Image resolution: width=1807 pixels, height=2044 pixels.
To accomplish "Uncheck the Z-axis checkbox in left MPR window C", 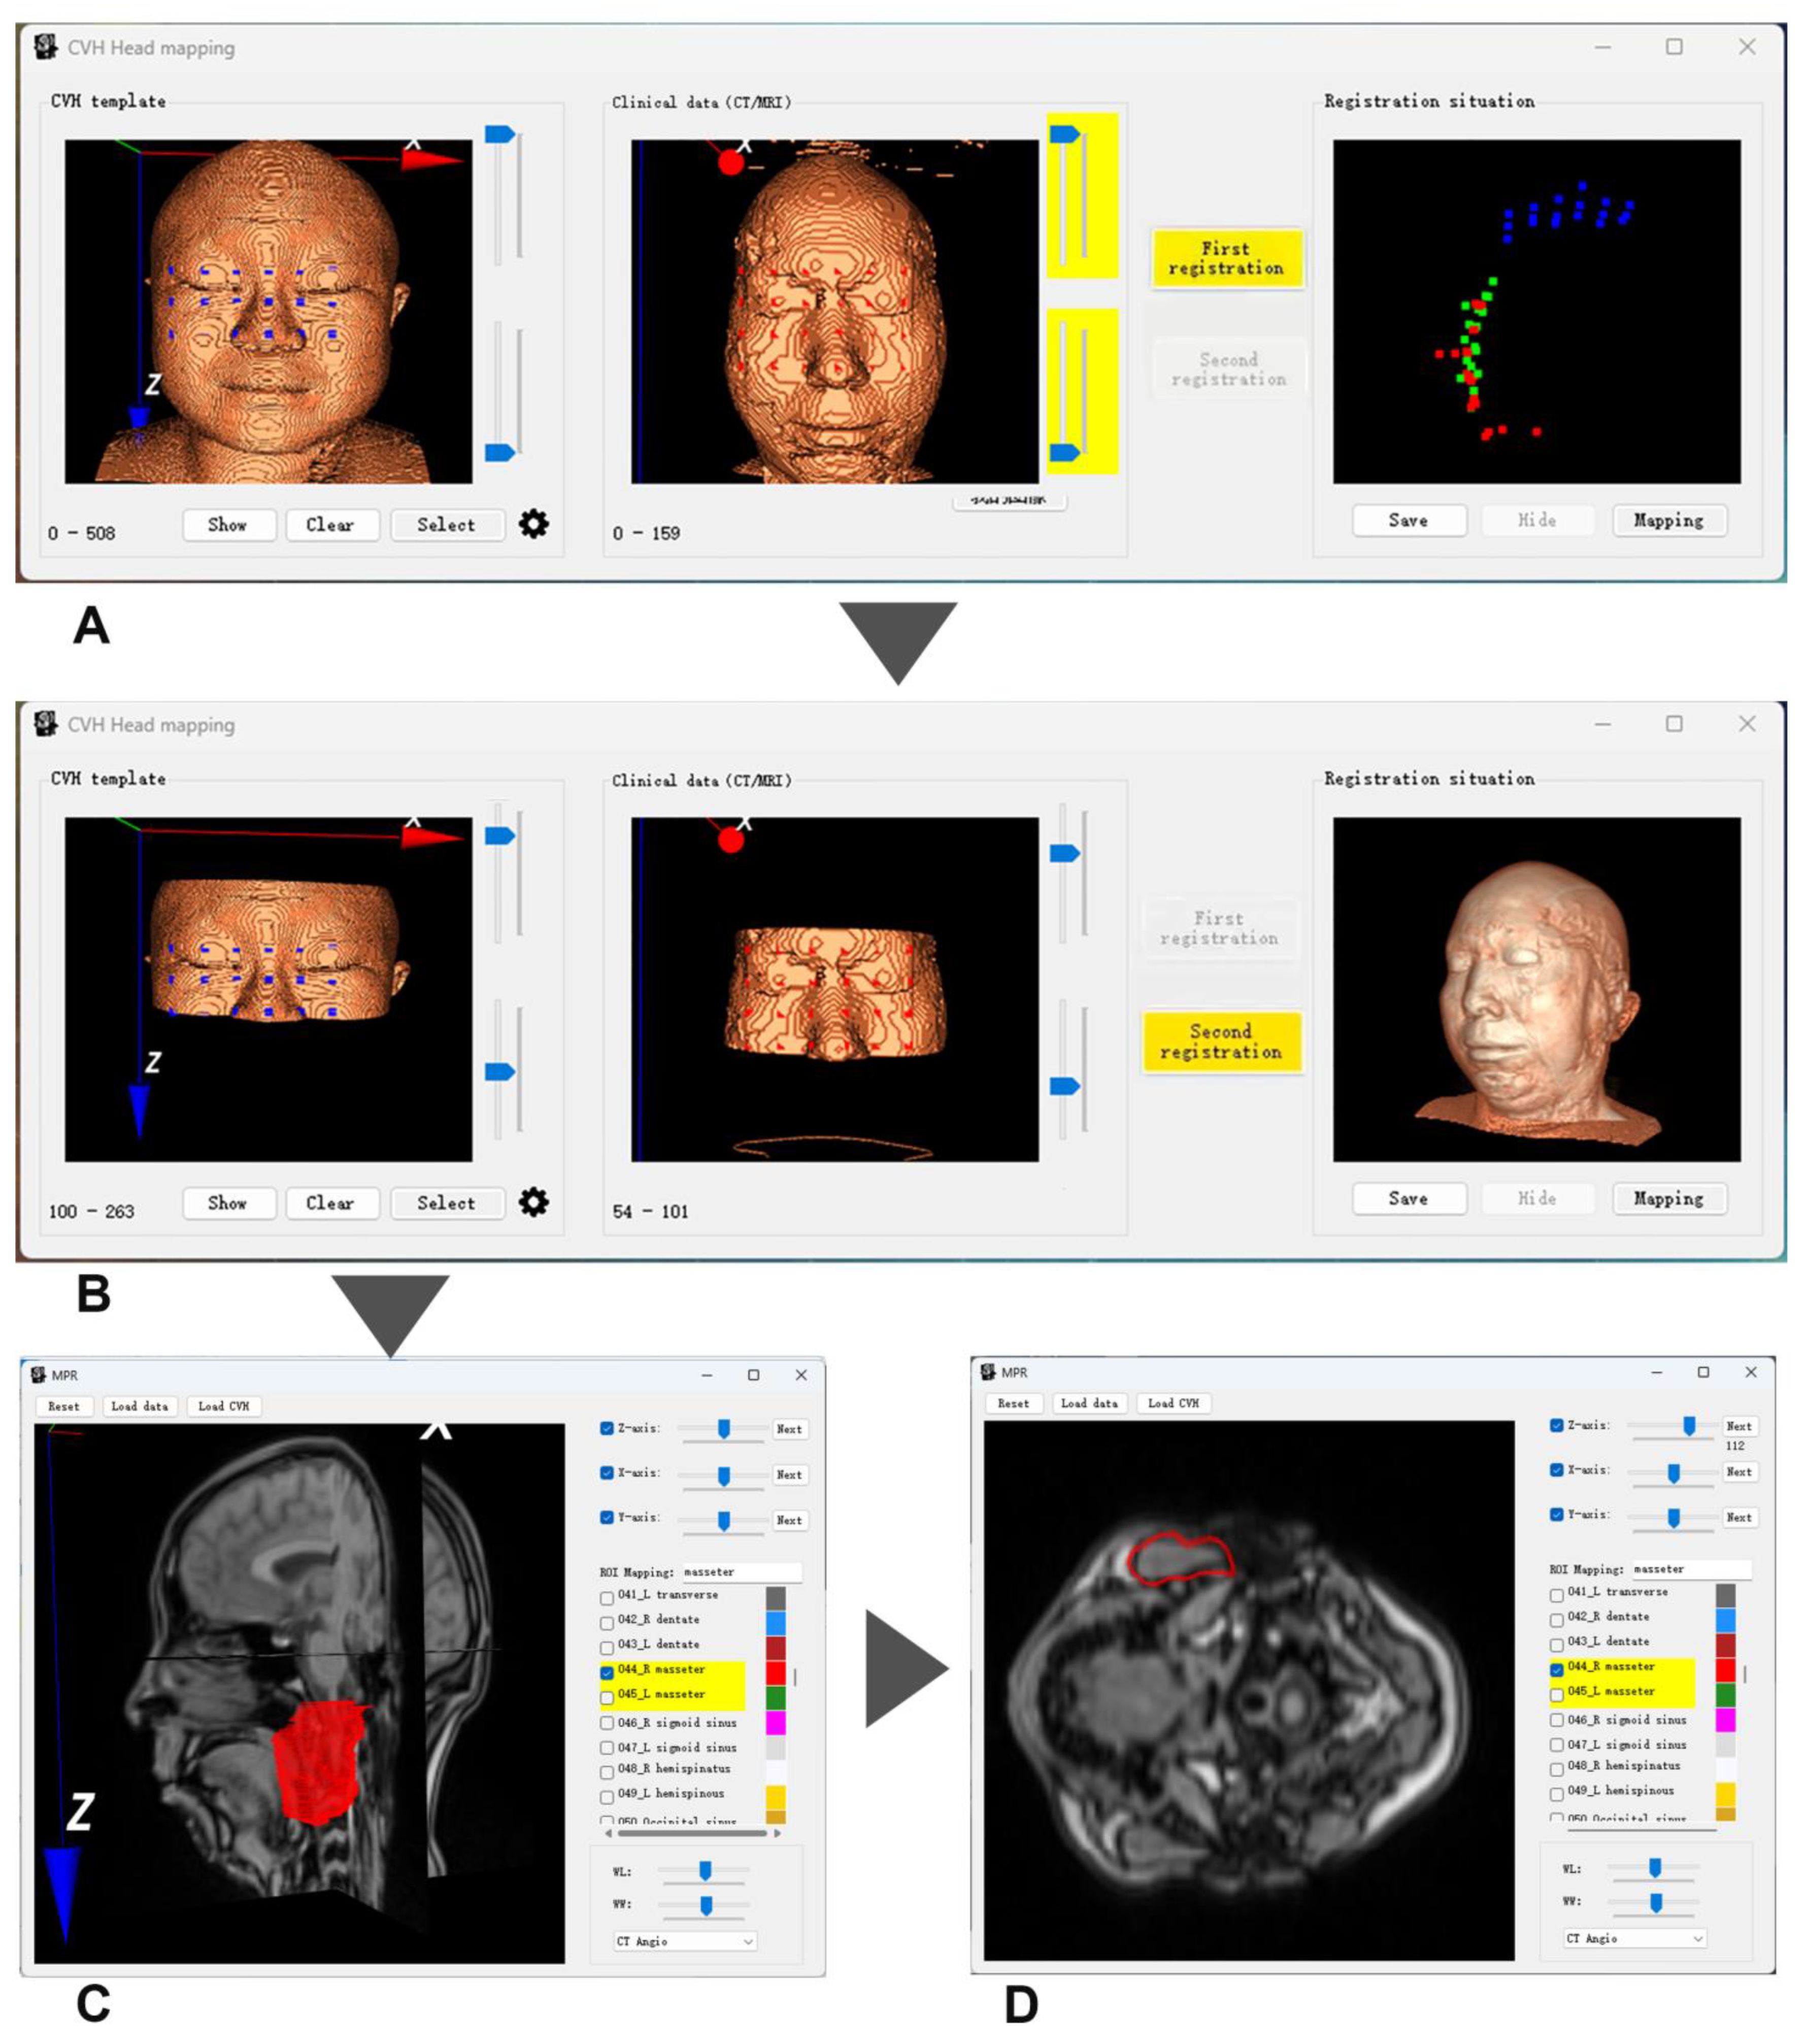I will [x=606, y=1428].
